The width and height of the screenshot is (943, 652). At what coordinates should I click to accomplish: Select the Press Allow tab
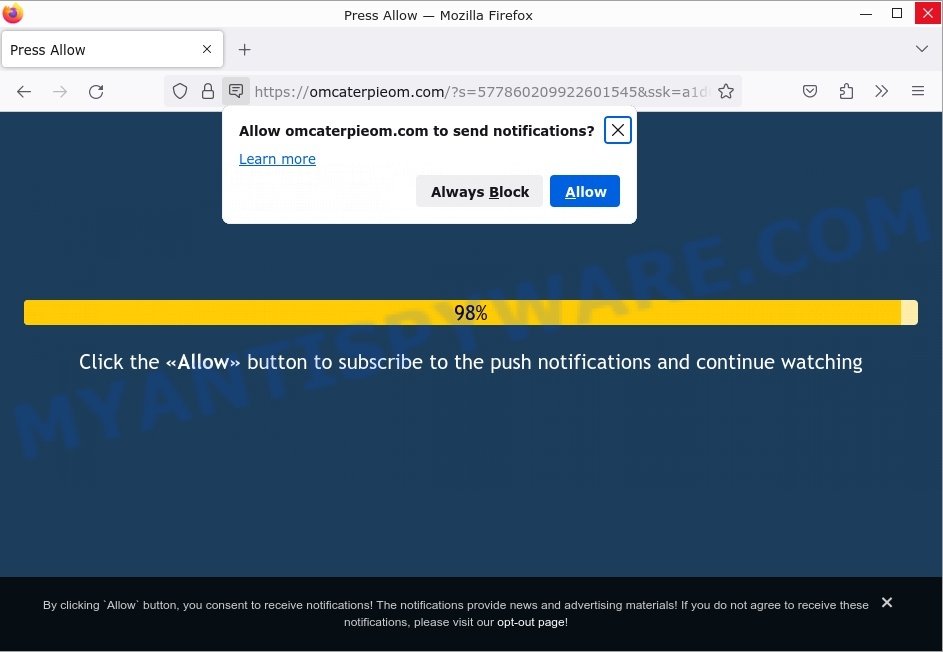click(x=100, y=50)
